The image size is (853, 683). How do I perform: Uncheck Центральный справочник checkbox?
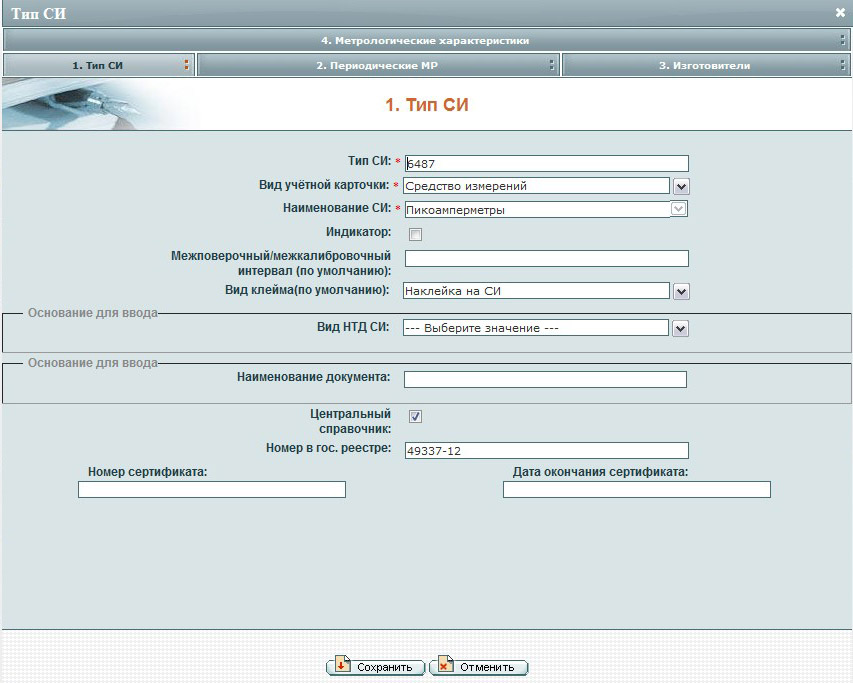(x=415, y=417)
